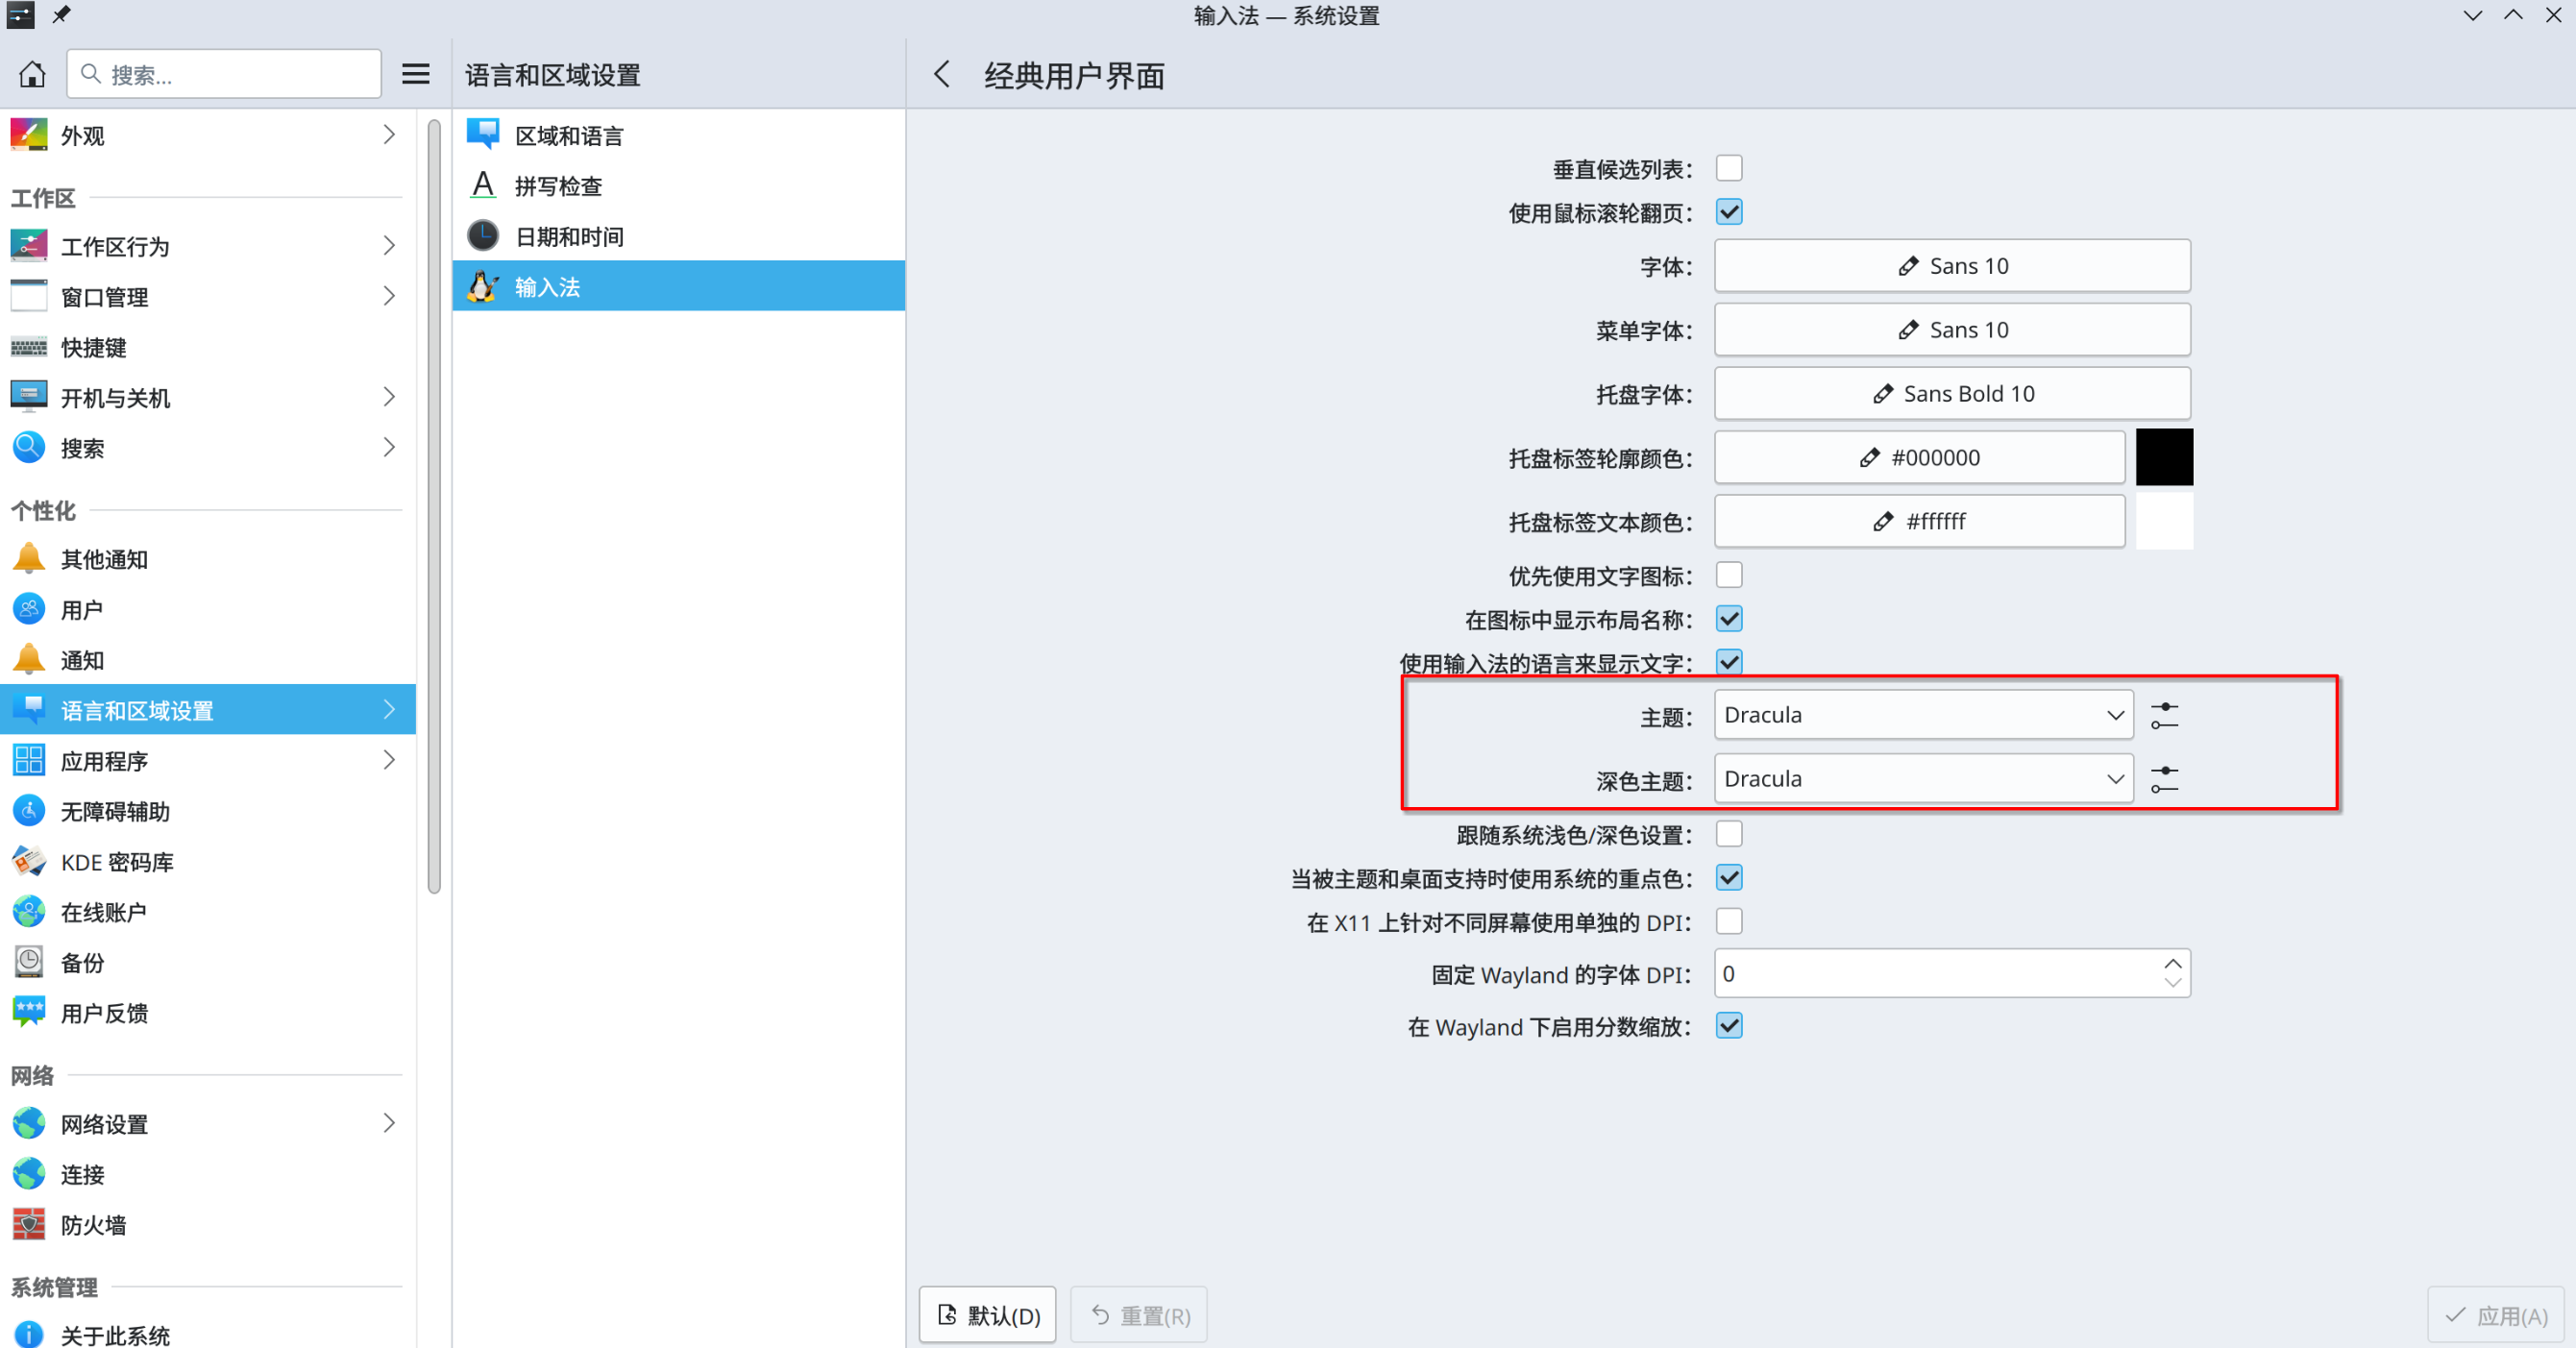The width and height of the screenshot is (2576, 1348).
Task: Click the 应用程序 grid icon
Action: click(29, 760)
